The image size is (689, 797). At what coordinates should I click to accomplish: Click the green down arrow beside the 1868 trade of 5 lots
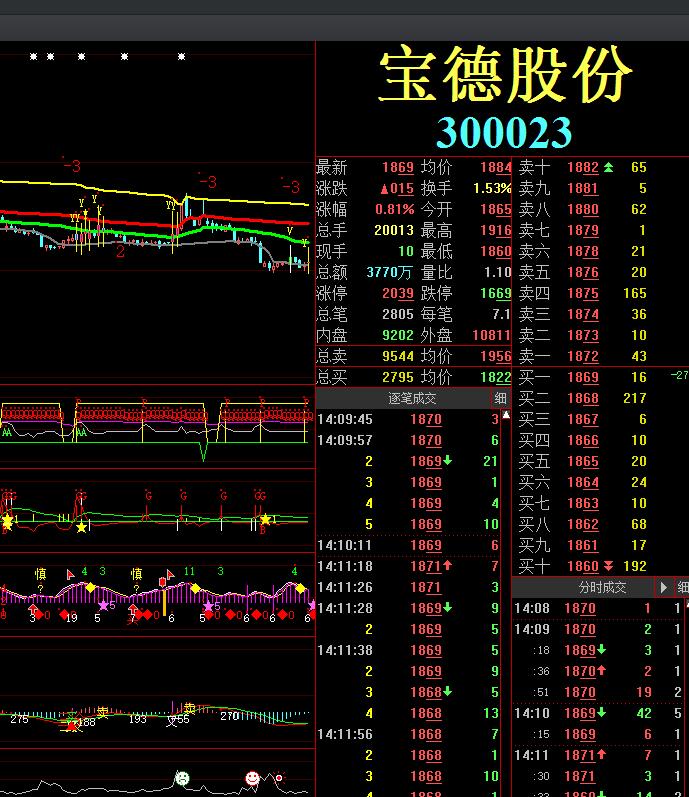447,691
